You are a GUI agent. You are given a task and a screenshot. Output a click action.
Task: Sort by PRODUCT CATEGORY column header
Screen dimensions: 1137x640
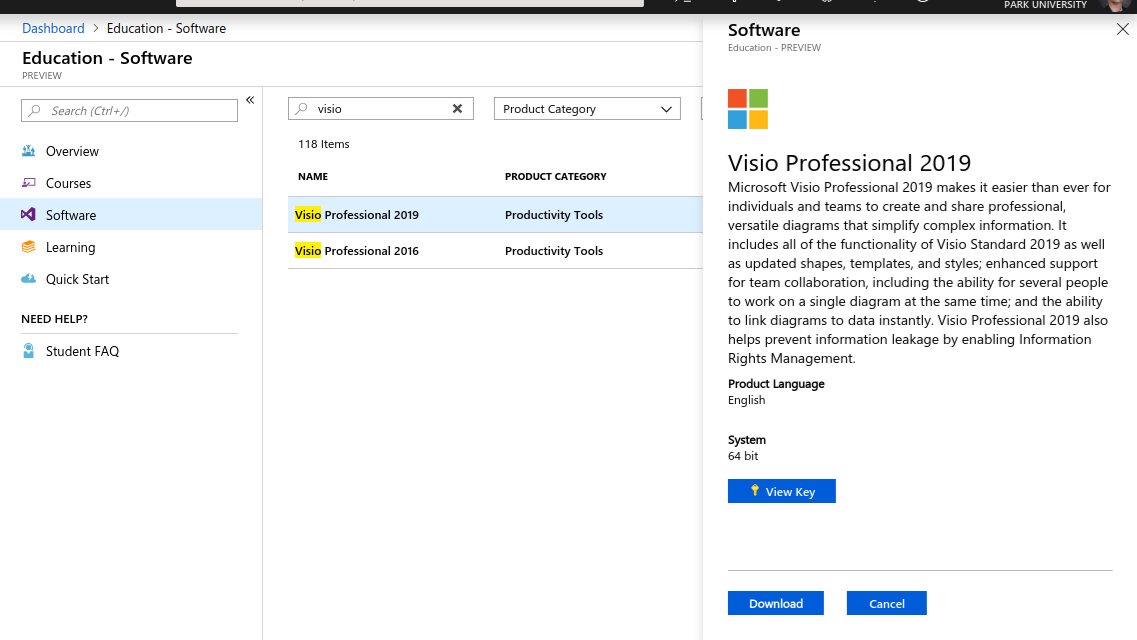pos(555,176)
